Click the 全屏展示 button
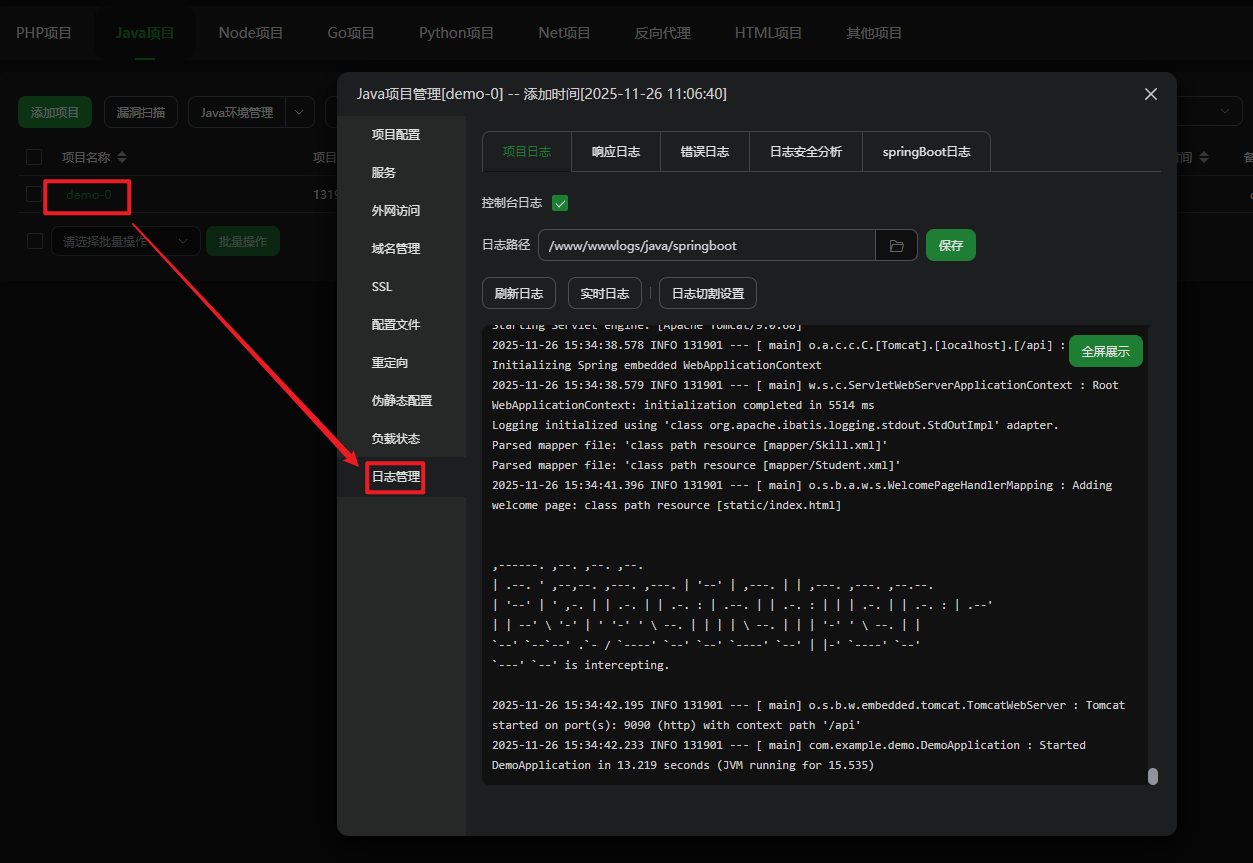Screen dimensions: 1253x863 pyautogui.click(x=1105, y=351)
